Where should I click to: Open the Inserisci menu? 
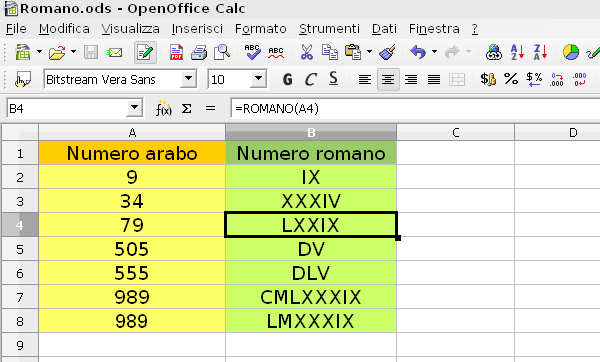coord(197,29)
